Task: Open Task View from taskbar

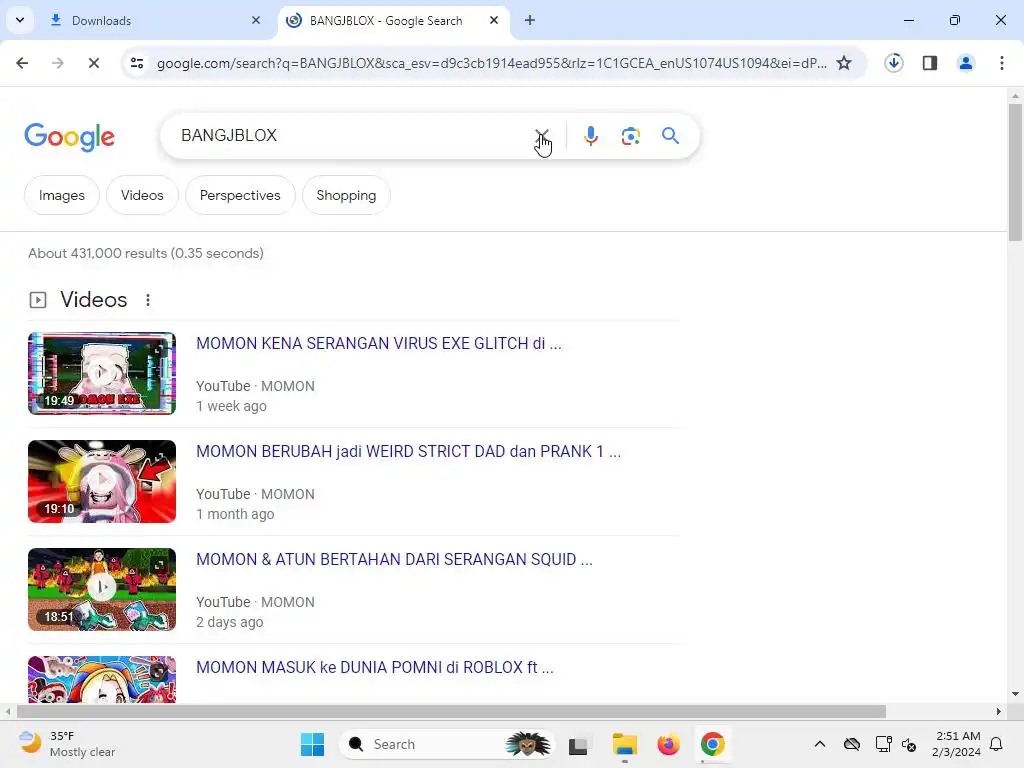Action: 579,744
